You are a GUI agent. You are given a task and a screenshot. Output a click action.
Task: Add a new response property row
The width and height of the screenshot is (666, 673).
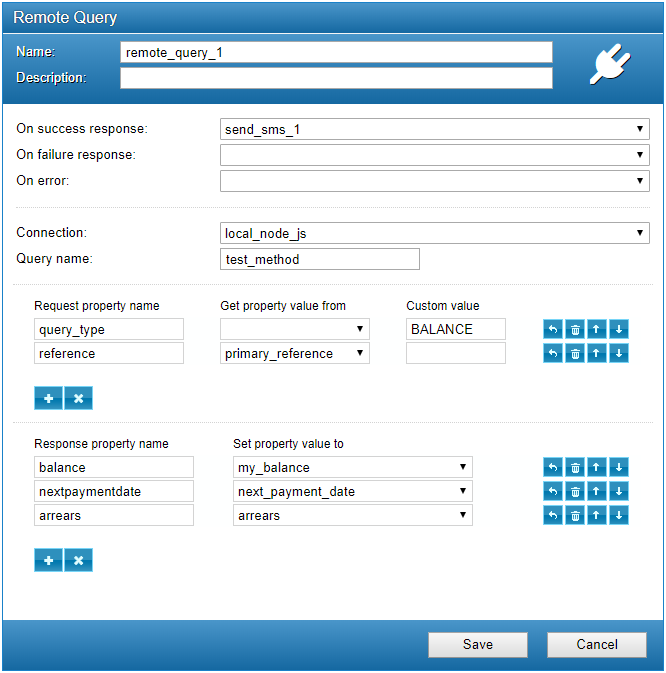click(x=48, y=560)
